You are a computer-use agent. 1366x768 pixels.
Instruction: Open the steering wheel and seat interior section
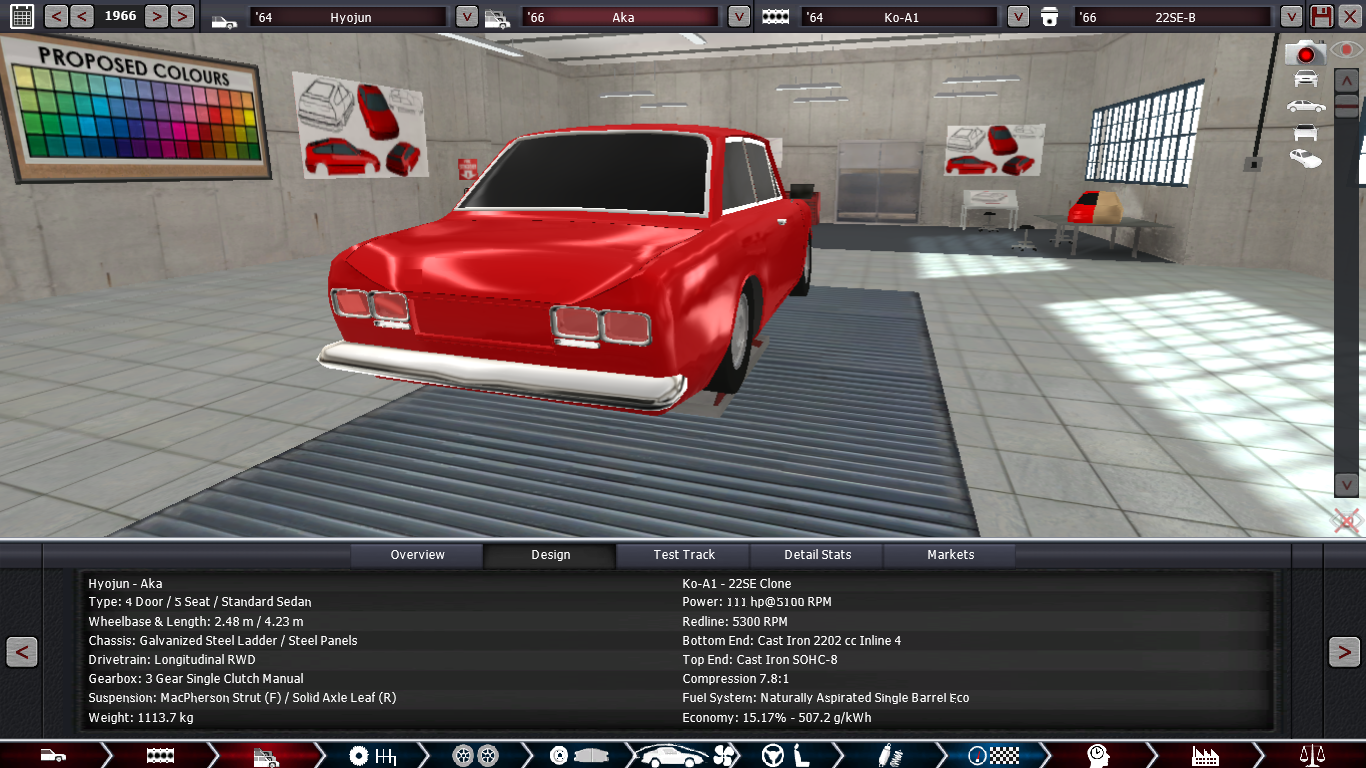[x=785, y=755]
